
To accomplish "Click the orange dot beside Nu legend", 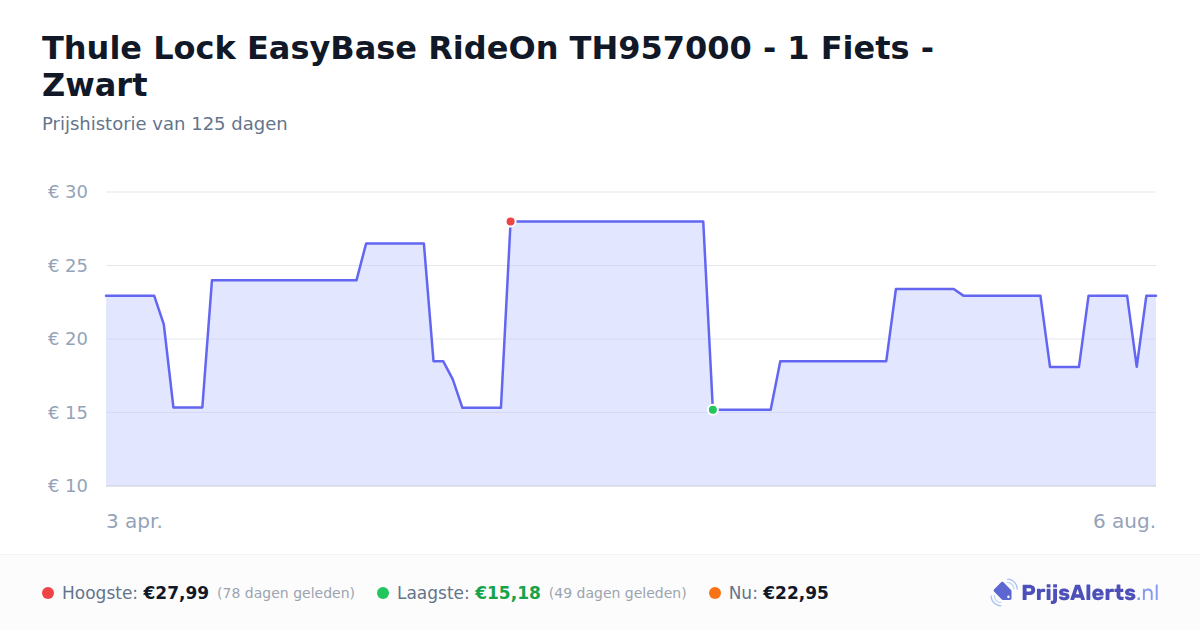I will (x=715, y=593).
